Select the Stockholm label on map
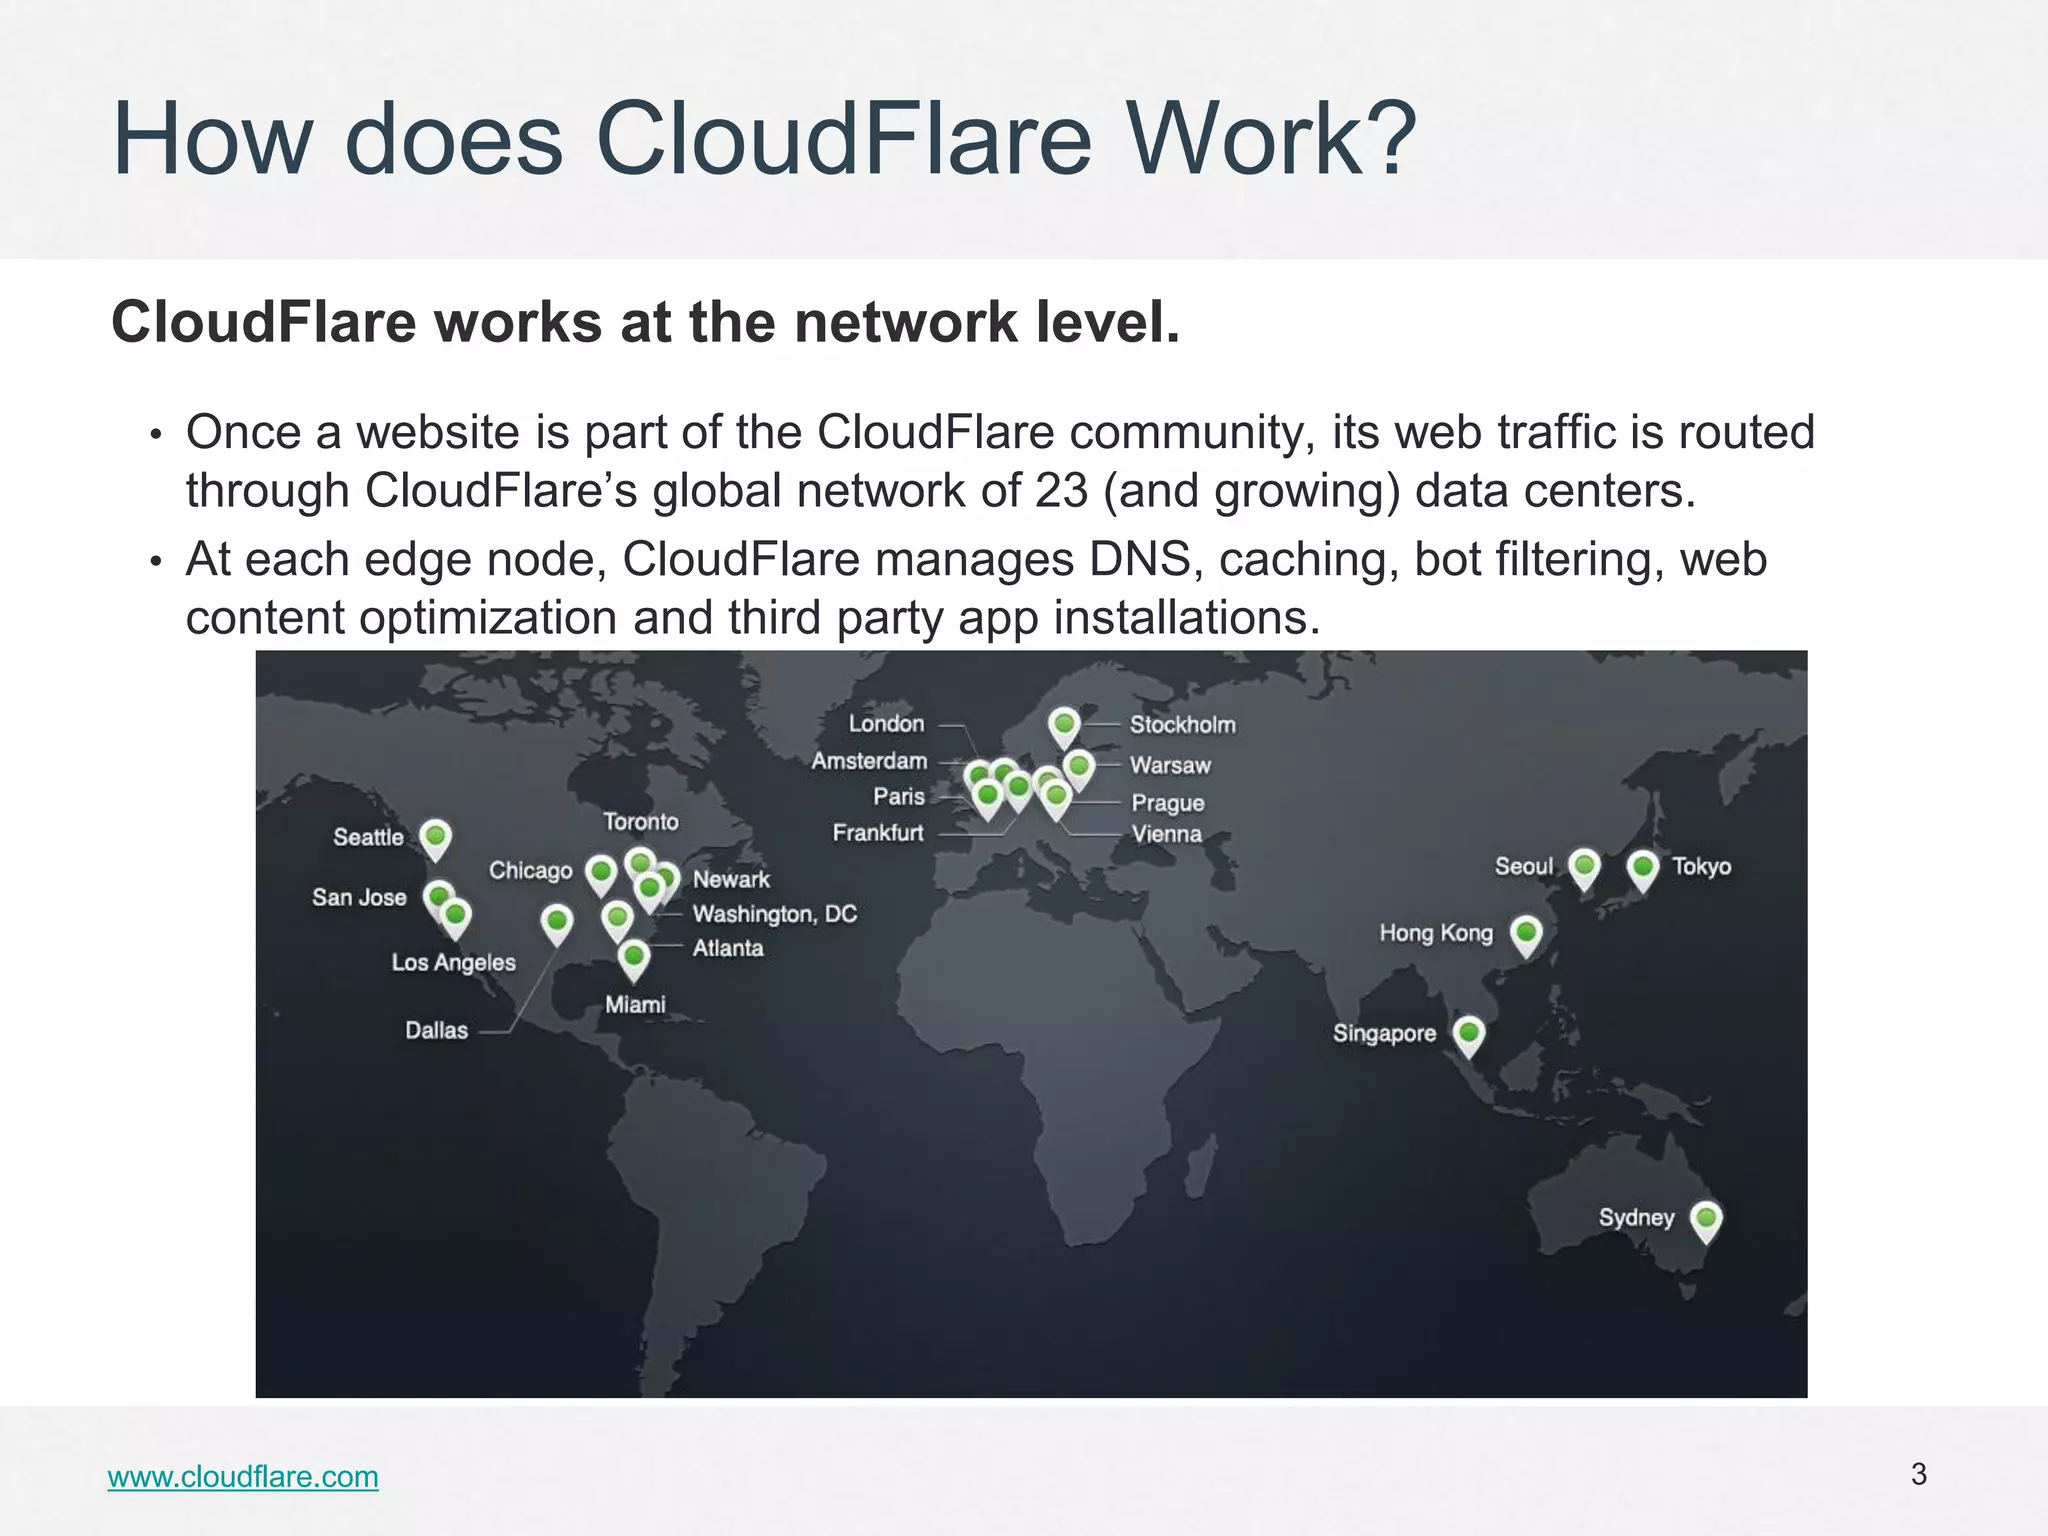The width and height of the screenshot is (2048, 1536). 1183,725
